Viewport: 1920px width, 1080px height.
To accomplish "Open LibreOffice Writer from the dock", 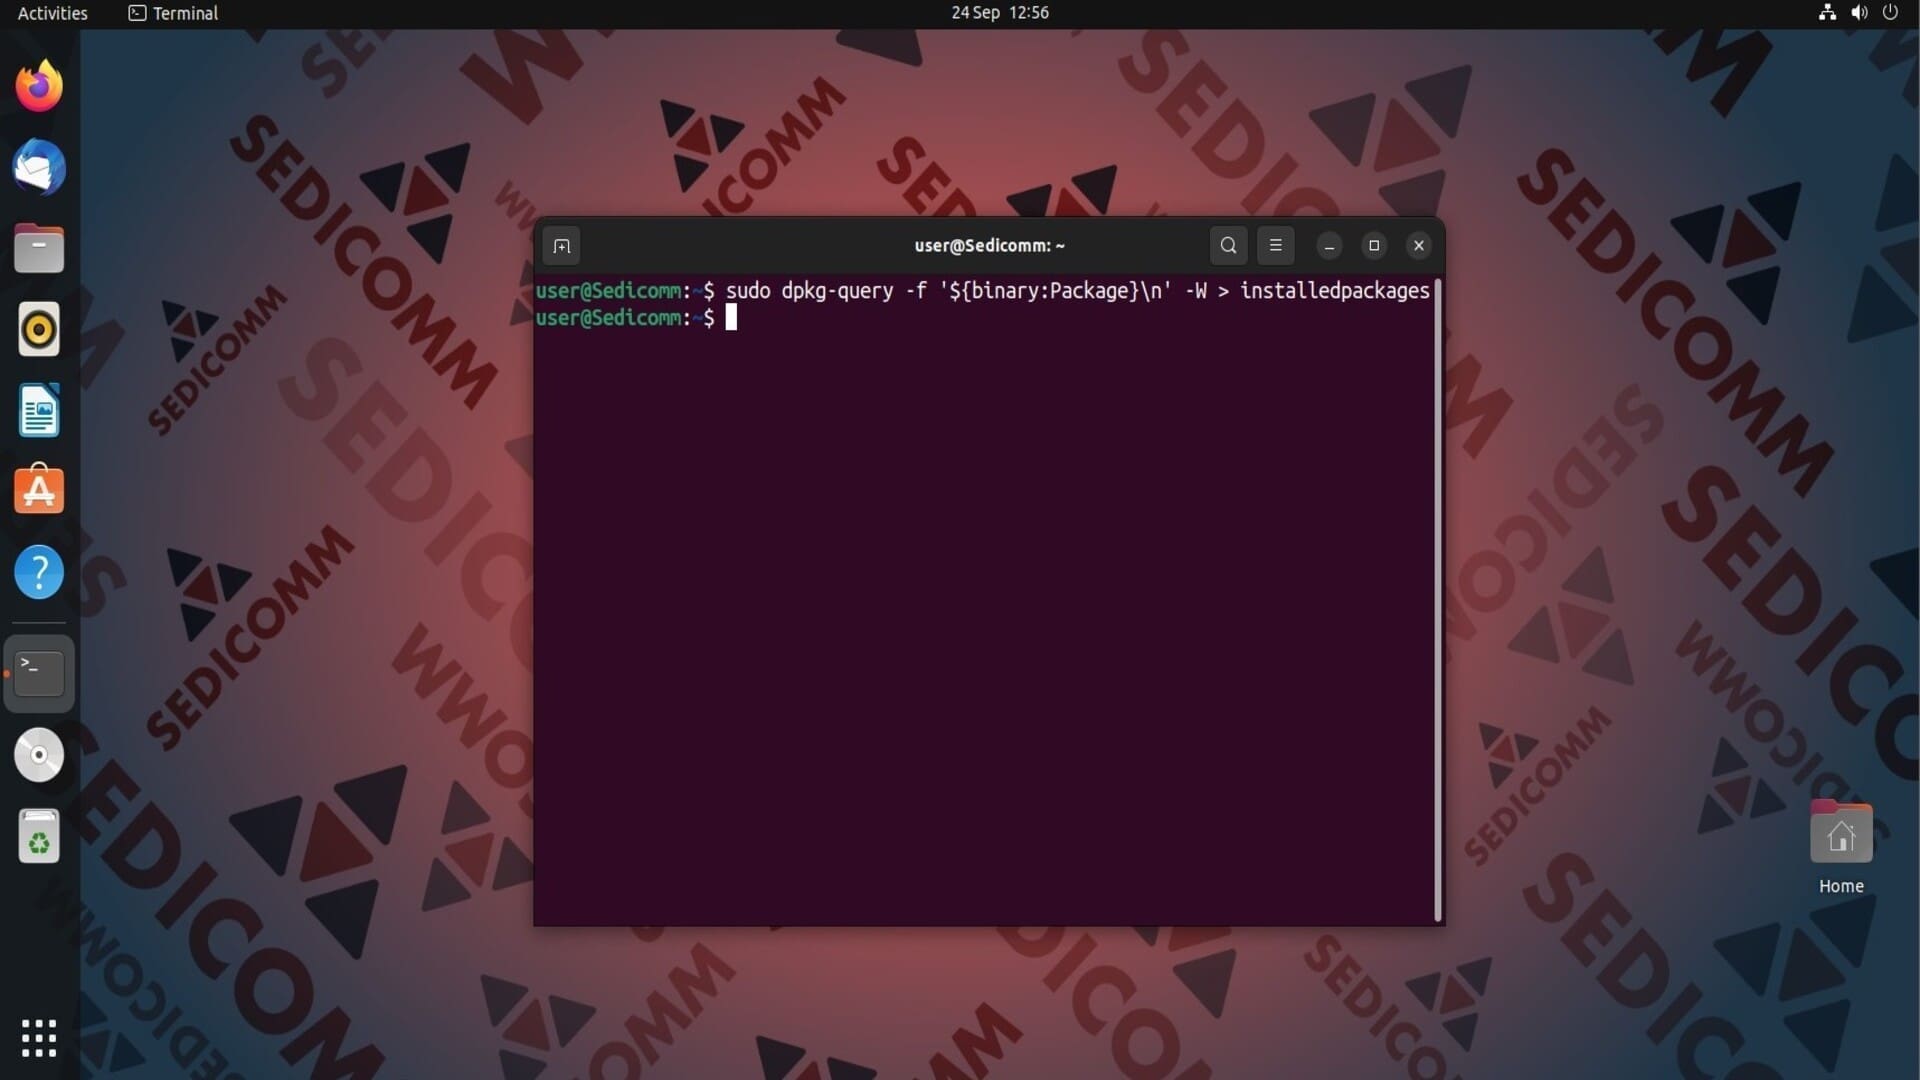I will 39,410.
